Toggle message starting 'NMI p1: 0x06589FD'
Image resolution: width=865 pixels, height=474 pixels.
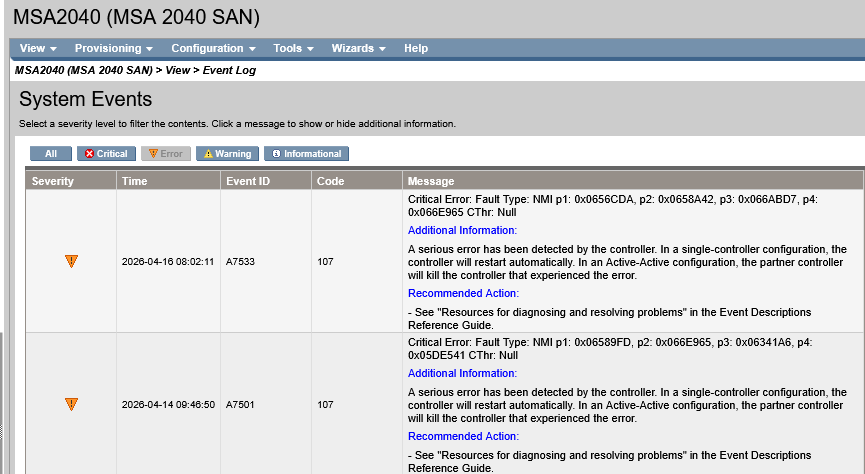click(x=610, y=349)
